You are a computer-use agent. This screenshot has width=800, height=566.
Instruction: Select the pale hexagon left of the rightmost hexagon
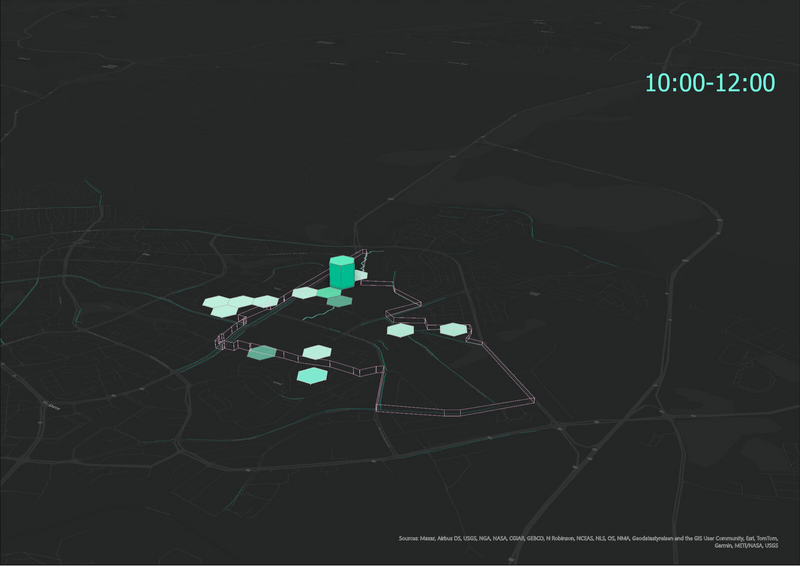400,329
